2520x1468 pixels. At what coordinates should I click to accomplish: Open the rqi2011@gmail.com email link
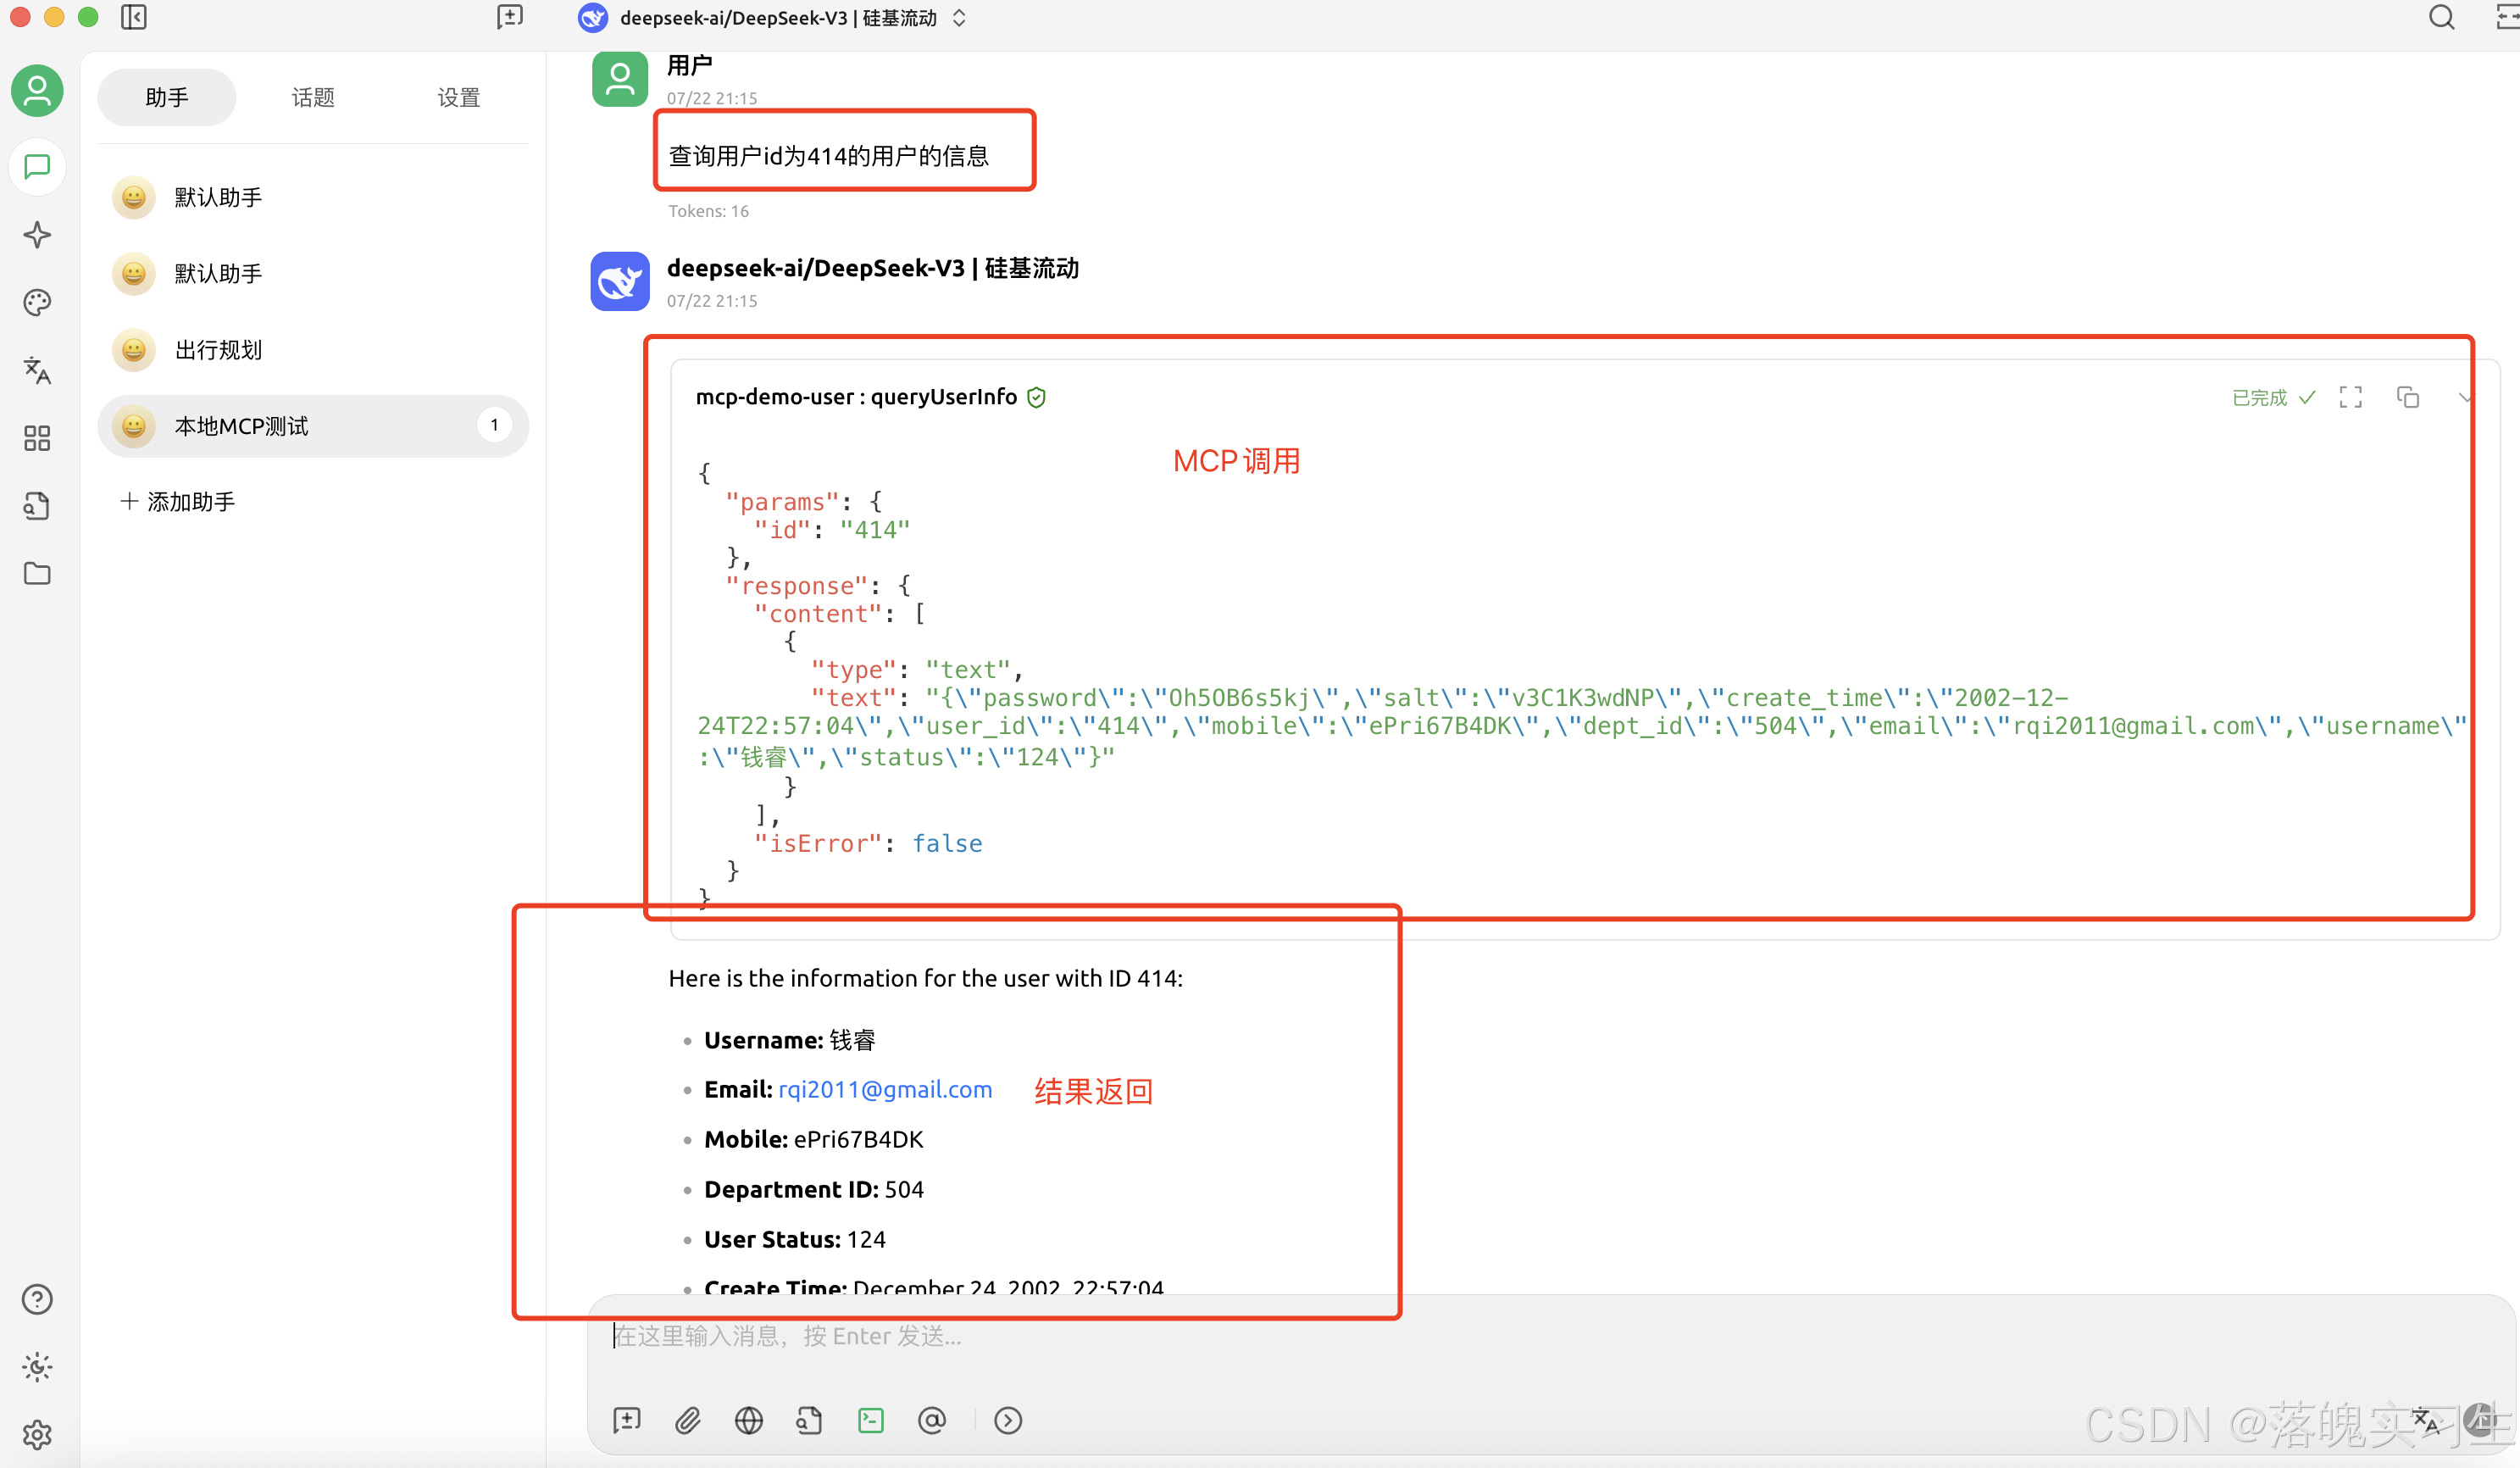(x=885, y=1089)
